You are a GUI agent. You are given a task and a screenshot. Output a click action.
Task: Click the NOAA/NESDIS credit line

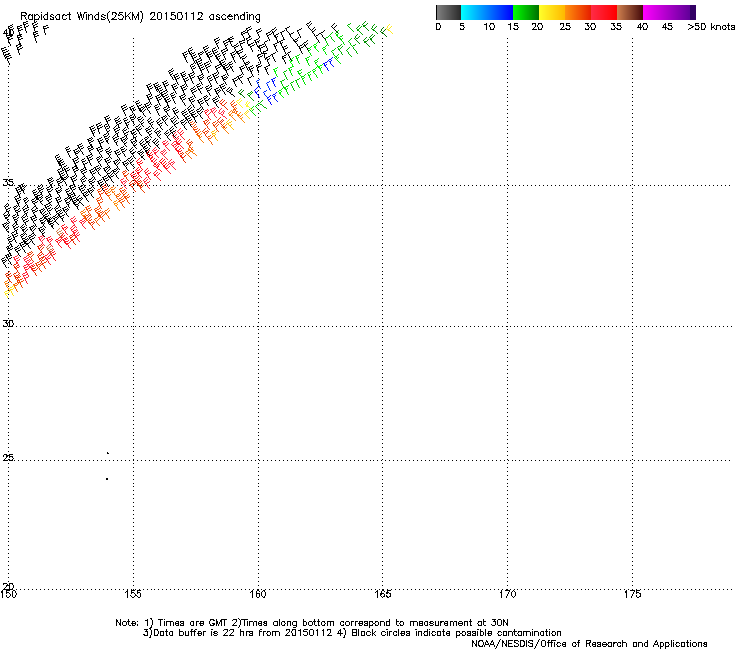(x=589, y=644)
